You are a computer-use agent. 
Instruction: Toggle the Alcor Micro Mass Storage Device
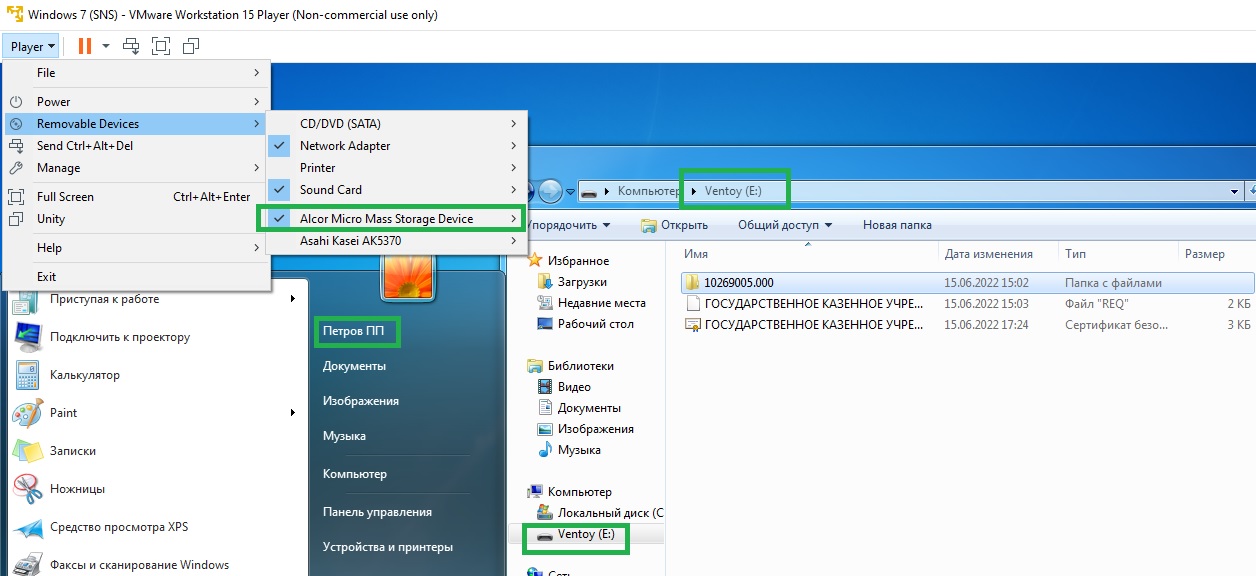pos(386,219)
